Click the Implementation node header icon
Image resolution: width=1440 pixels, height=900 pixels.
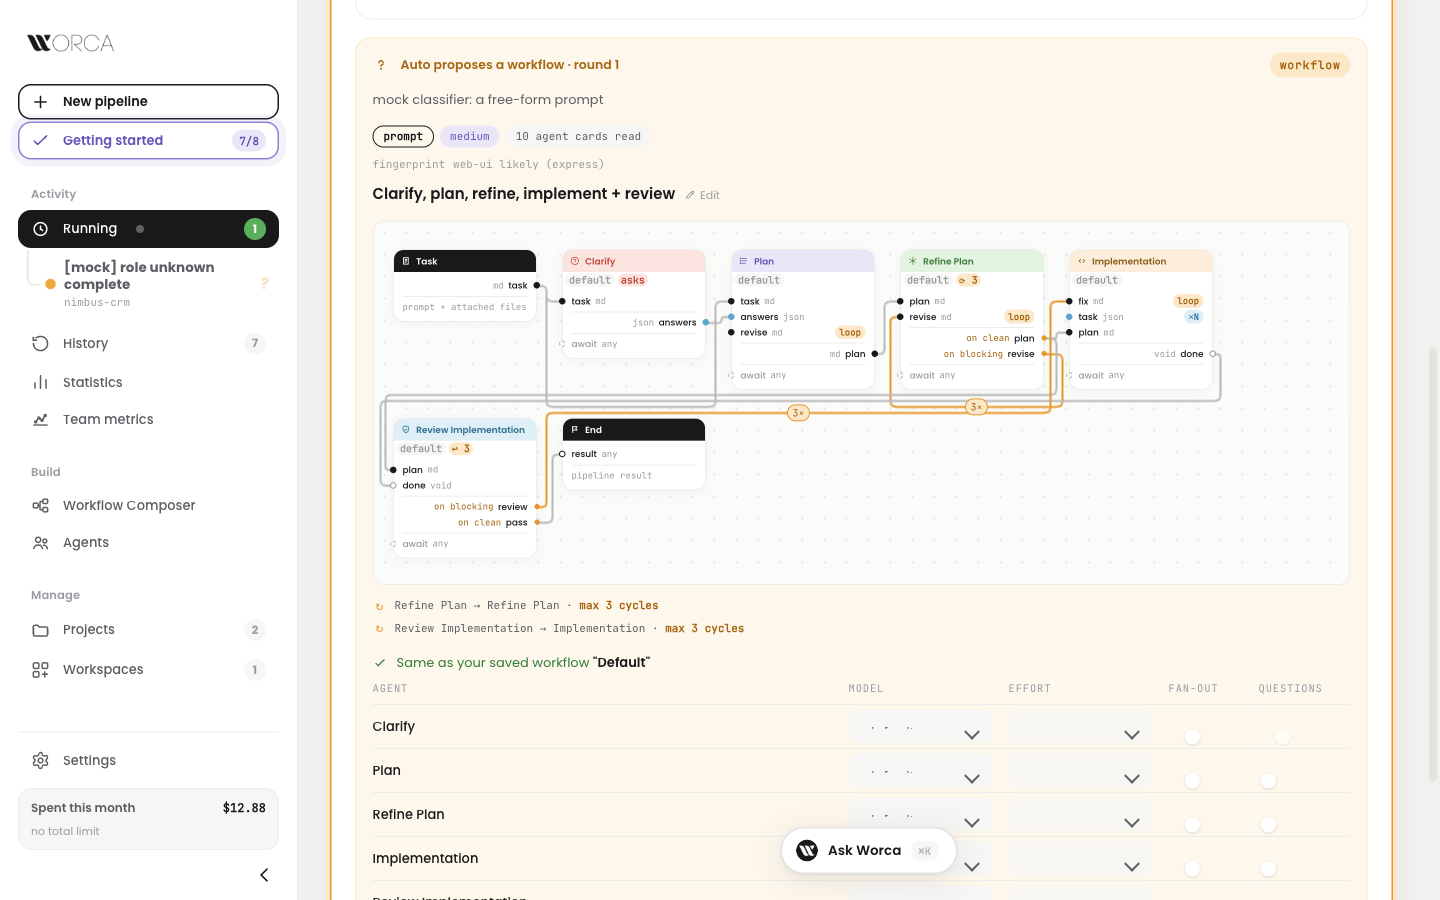[1081, 261]
